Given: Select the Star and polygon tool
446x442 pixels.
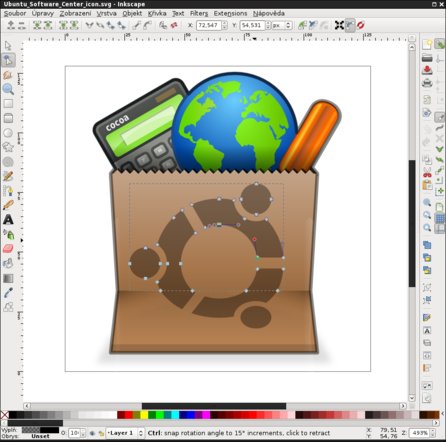Looking at the screenshot, I should pyautogui.click(x=8, y=147).
